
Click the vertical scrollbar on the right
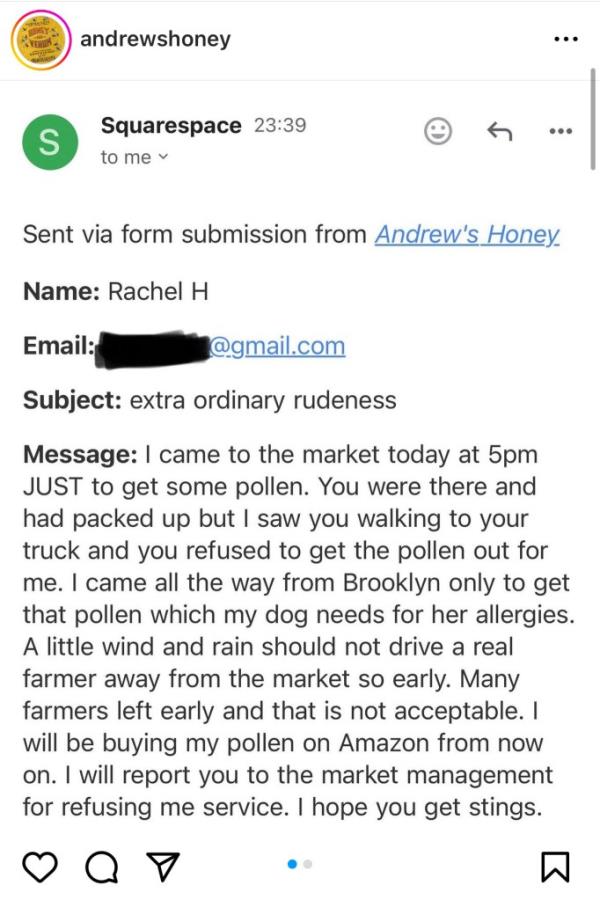coord(593,119)
